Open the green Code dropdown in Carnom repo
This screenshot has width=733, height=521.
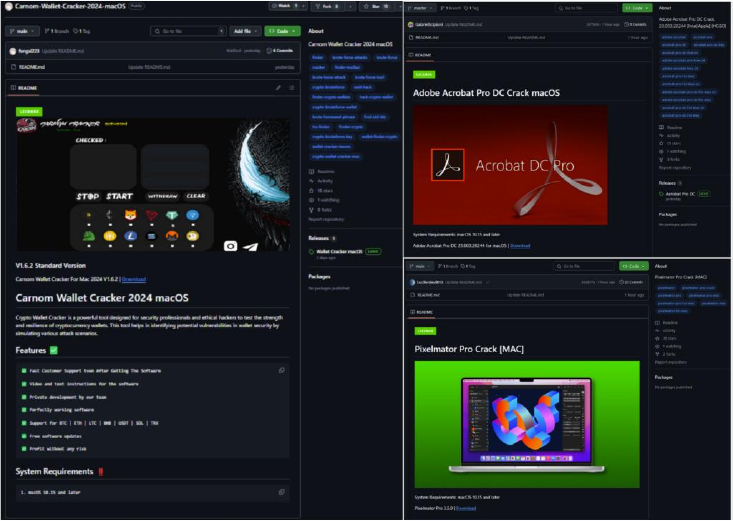tap(282, 31)
